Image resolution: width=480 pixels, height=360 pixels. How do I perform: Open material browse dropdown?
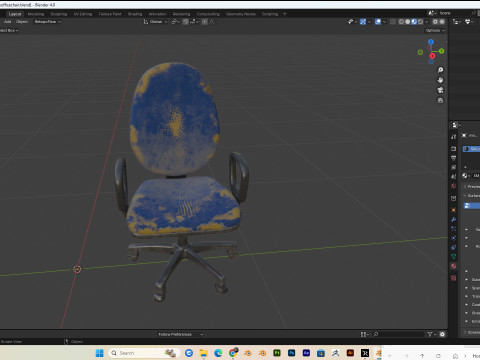click(x=466, y=176)
